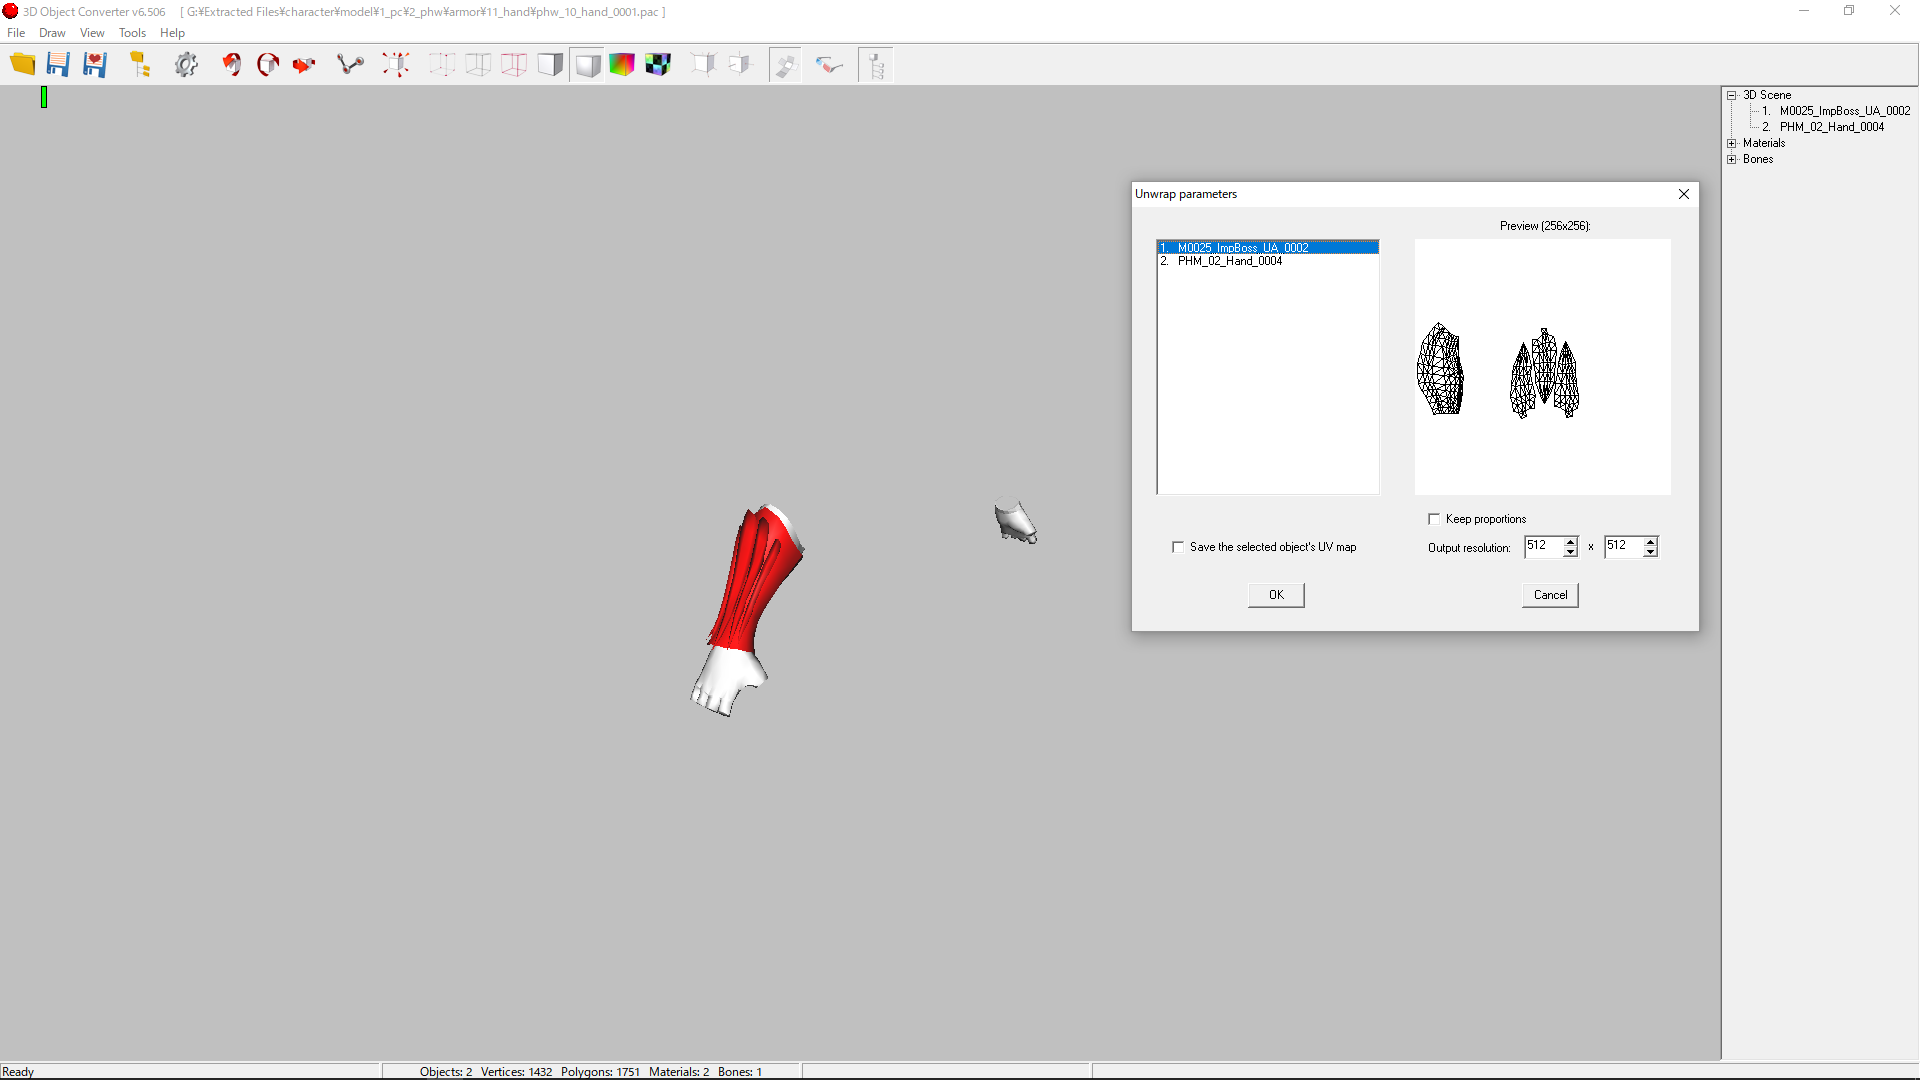Click the blue floppy disk save icon
This screenshot has height=1080, width=1920.
58,65
